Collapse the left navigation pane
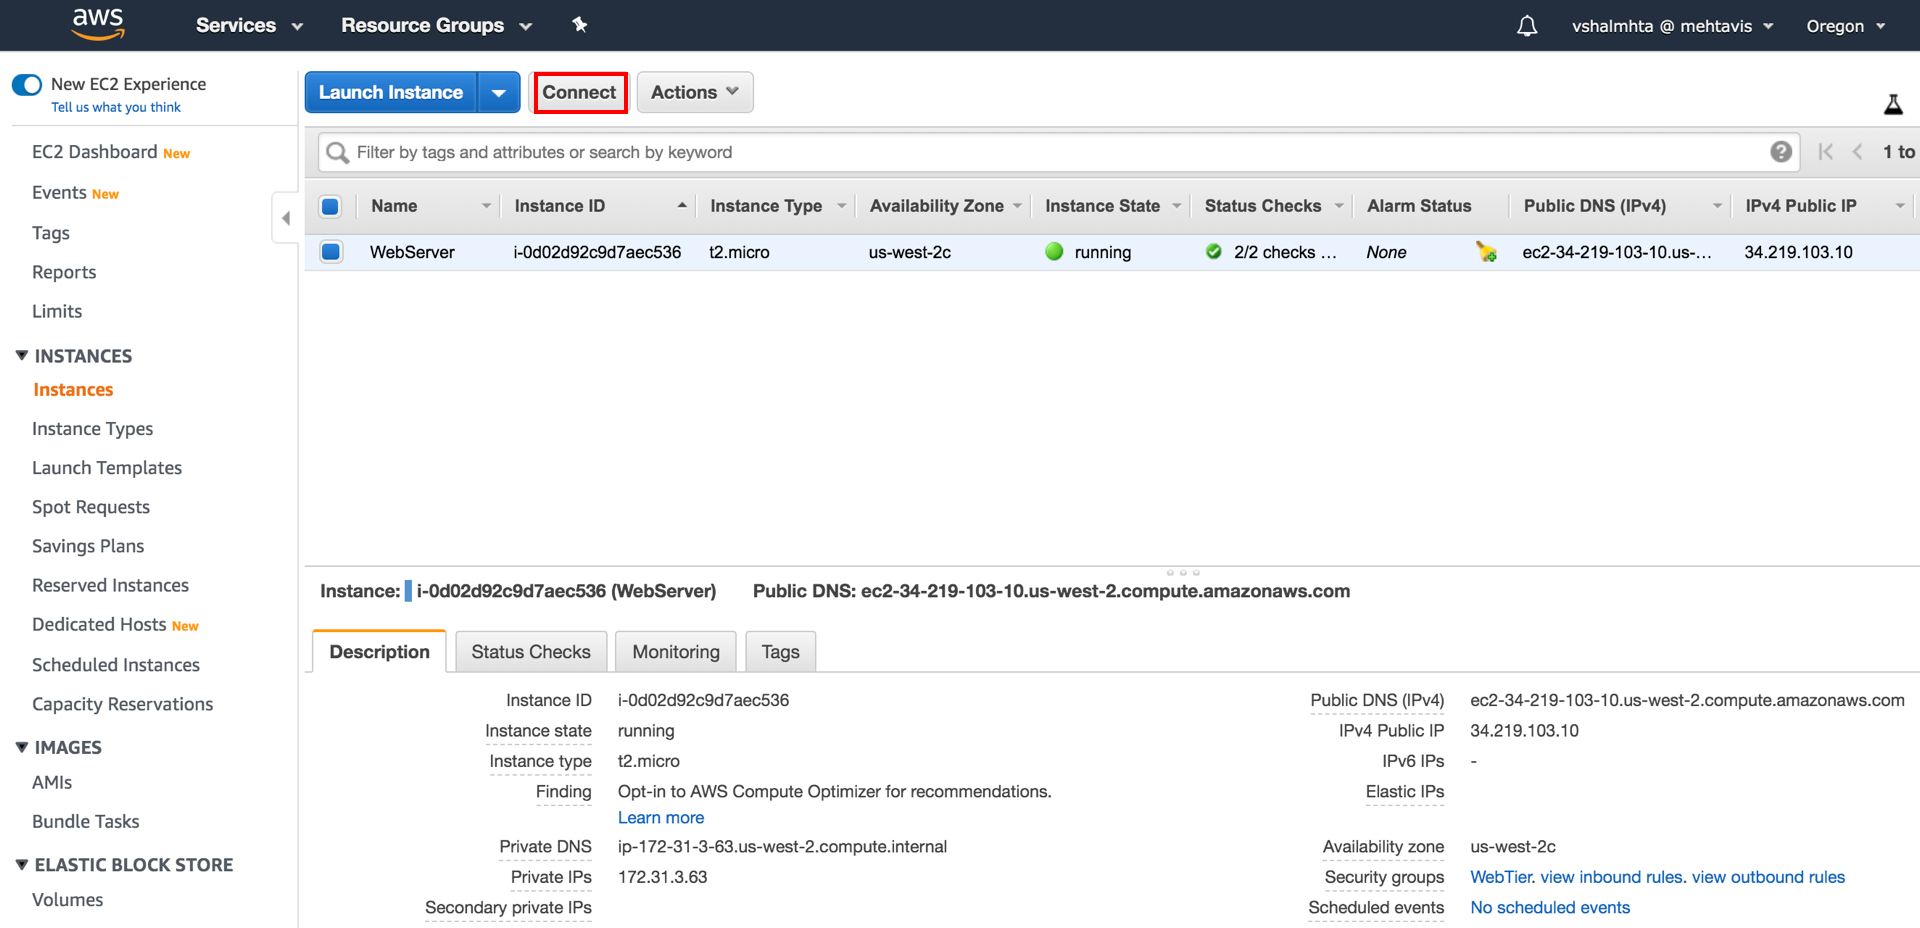Viewport: 1920px width, 928px height. click(x=286, y=218)
